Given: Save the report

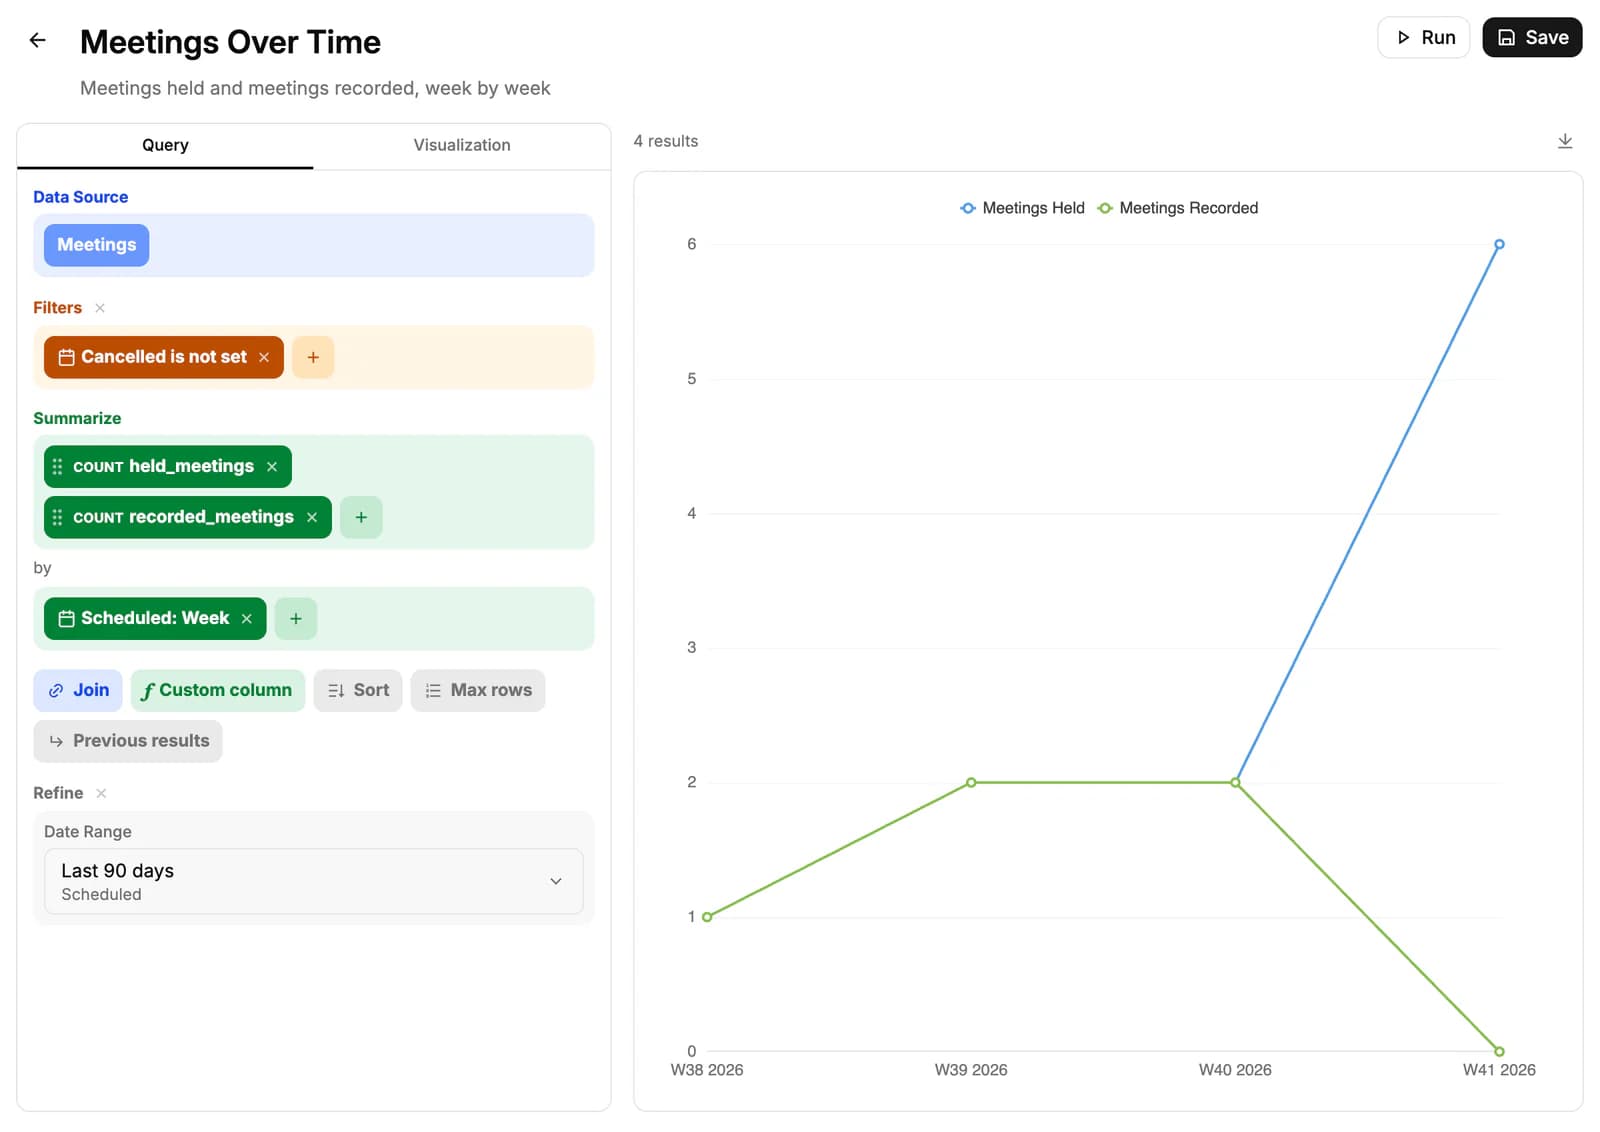Looking at the screenshot, I should 1532,37.
